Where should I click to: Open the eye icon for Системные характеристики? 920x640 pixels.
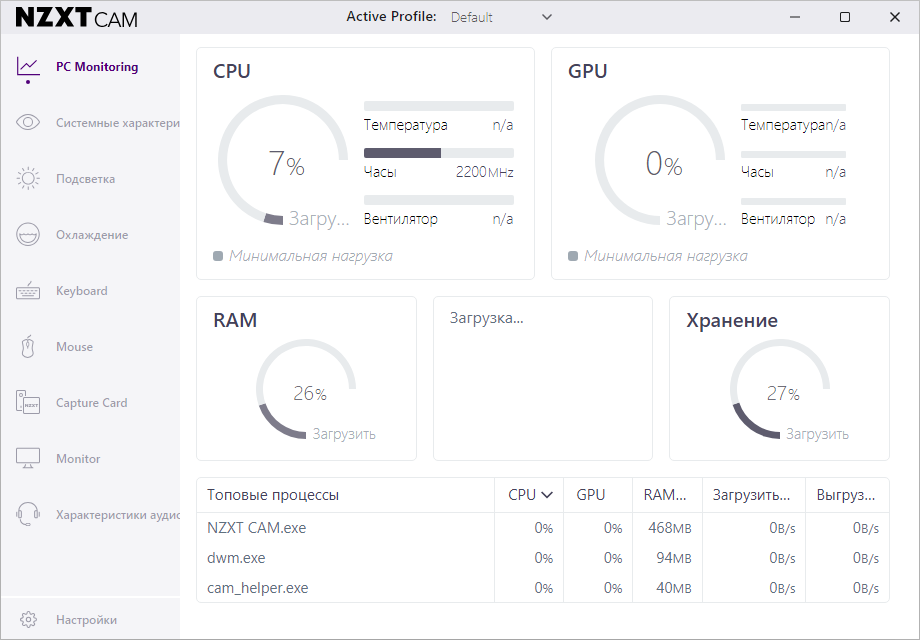(x=28, y=123)
